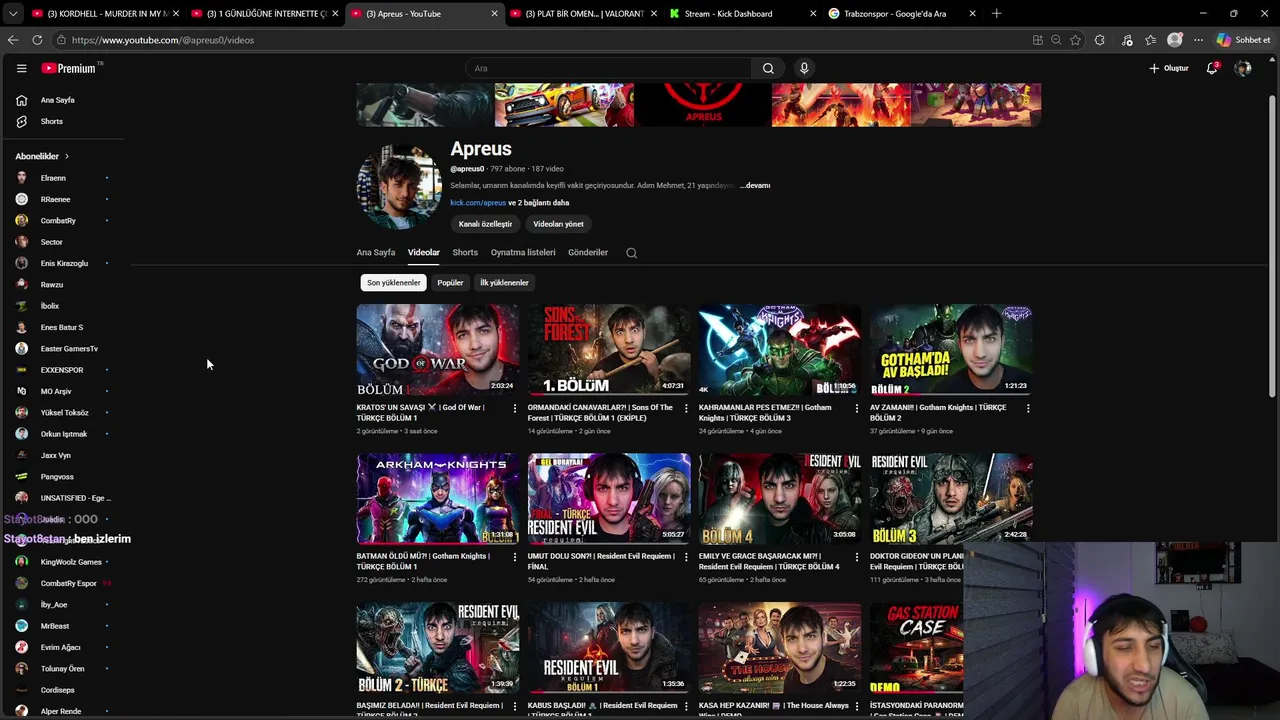Screen dimensions: 1280x720
Task: Click the Oluştur create button
Action: [x=1169, y=68]
